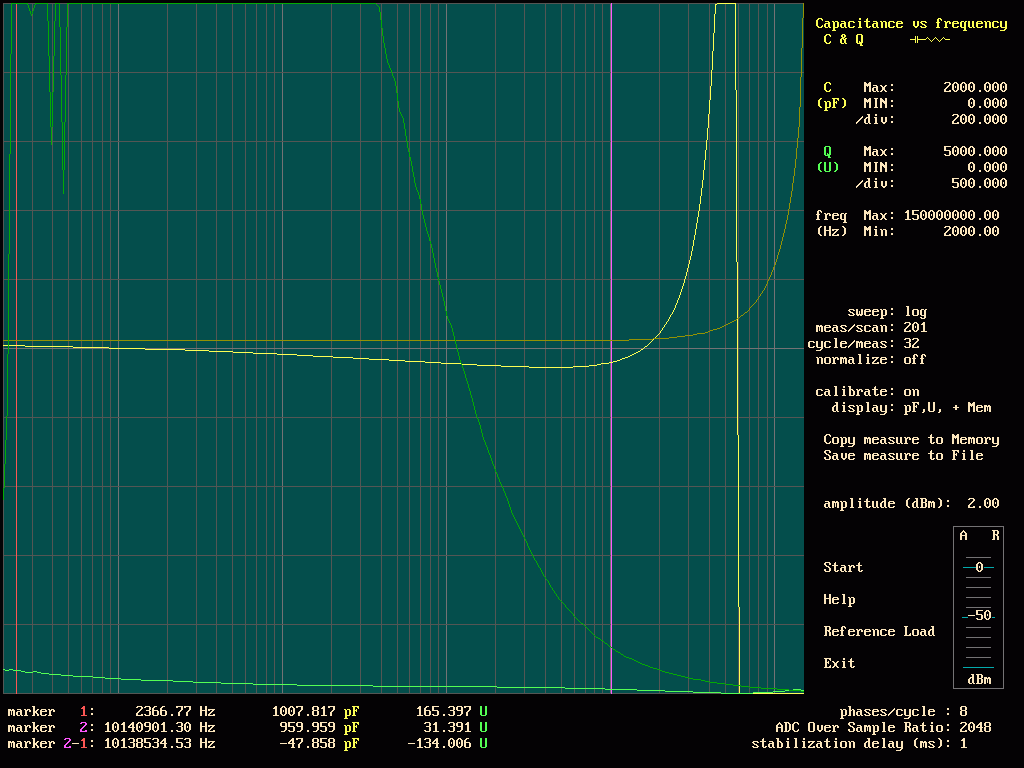
Task: Select the marker 2 readout row
Action: pyautogui.click(x=248, y=728)
